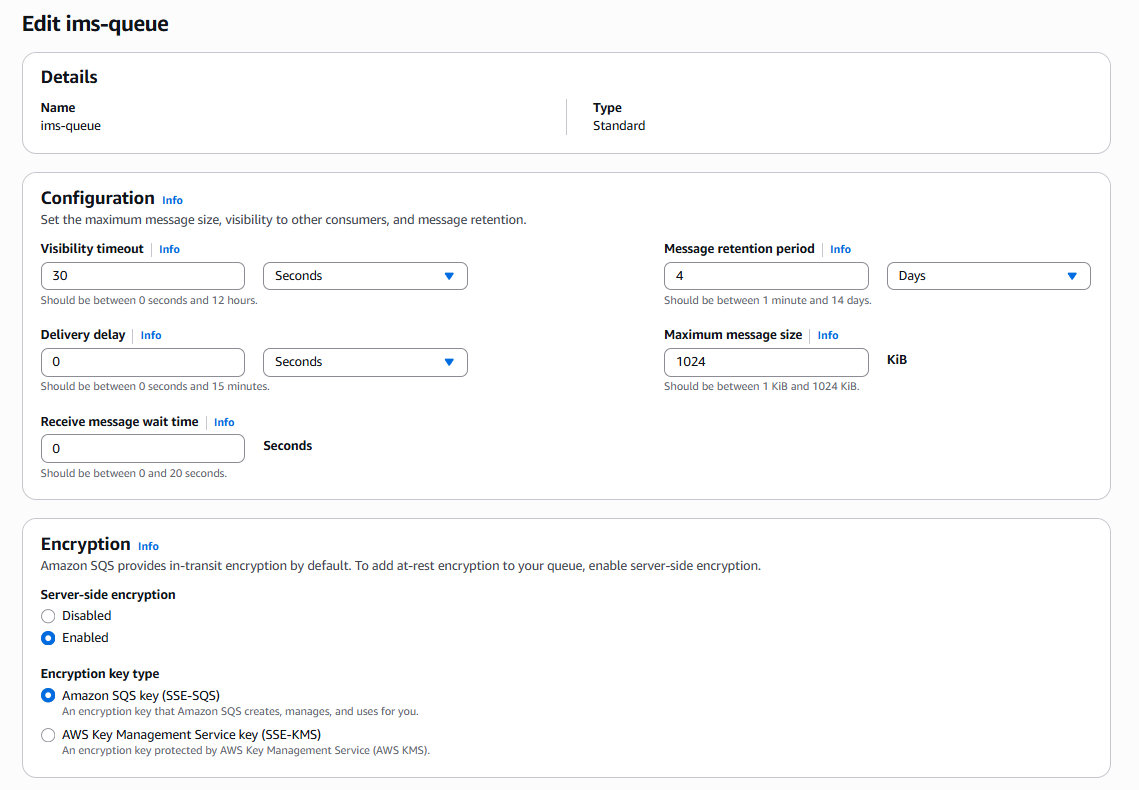1139x790 pixels.
Task: Click the Delivery delay value input
Action: click(142, 362)
